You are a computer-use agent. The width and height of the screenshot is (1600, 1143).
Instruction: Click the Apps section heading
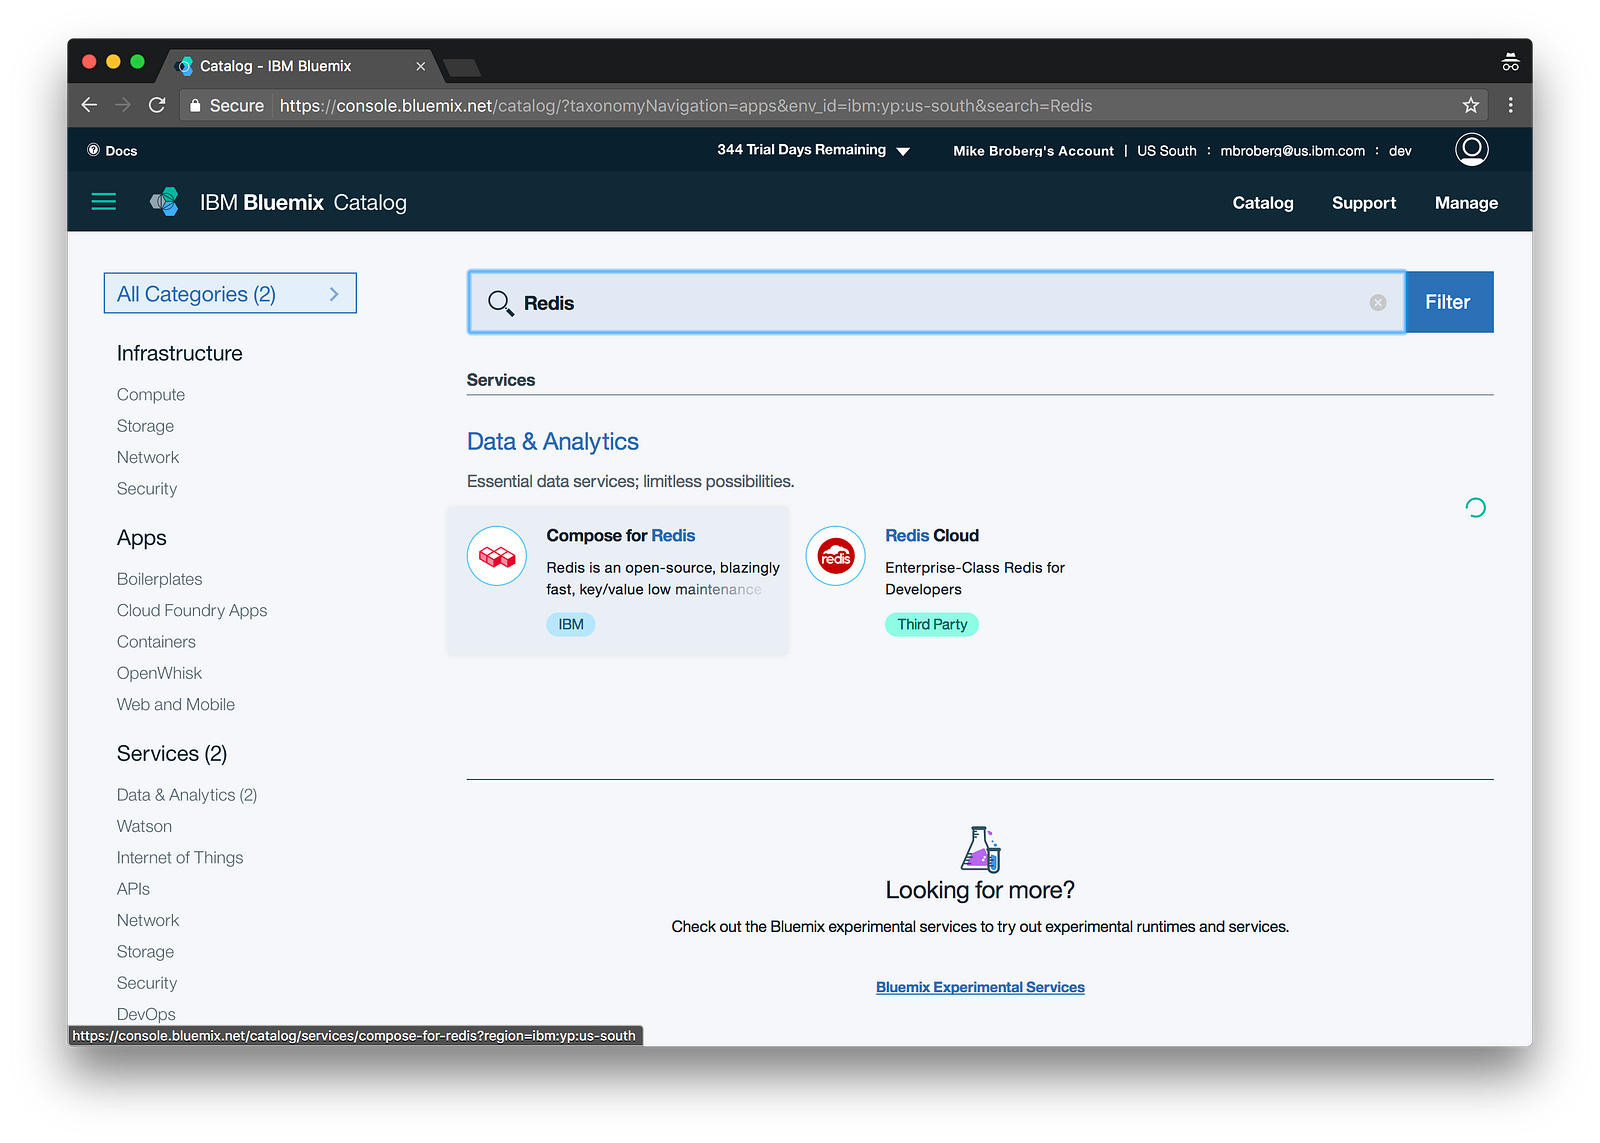point(142,538)
